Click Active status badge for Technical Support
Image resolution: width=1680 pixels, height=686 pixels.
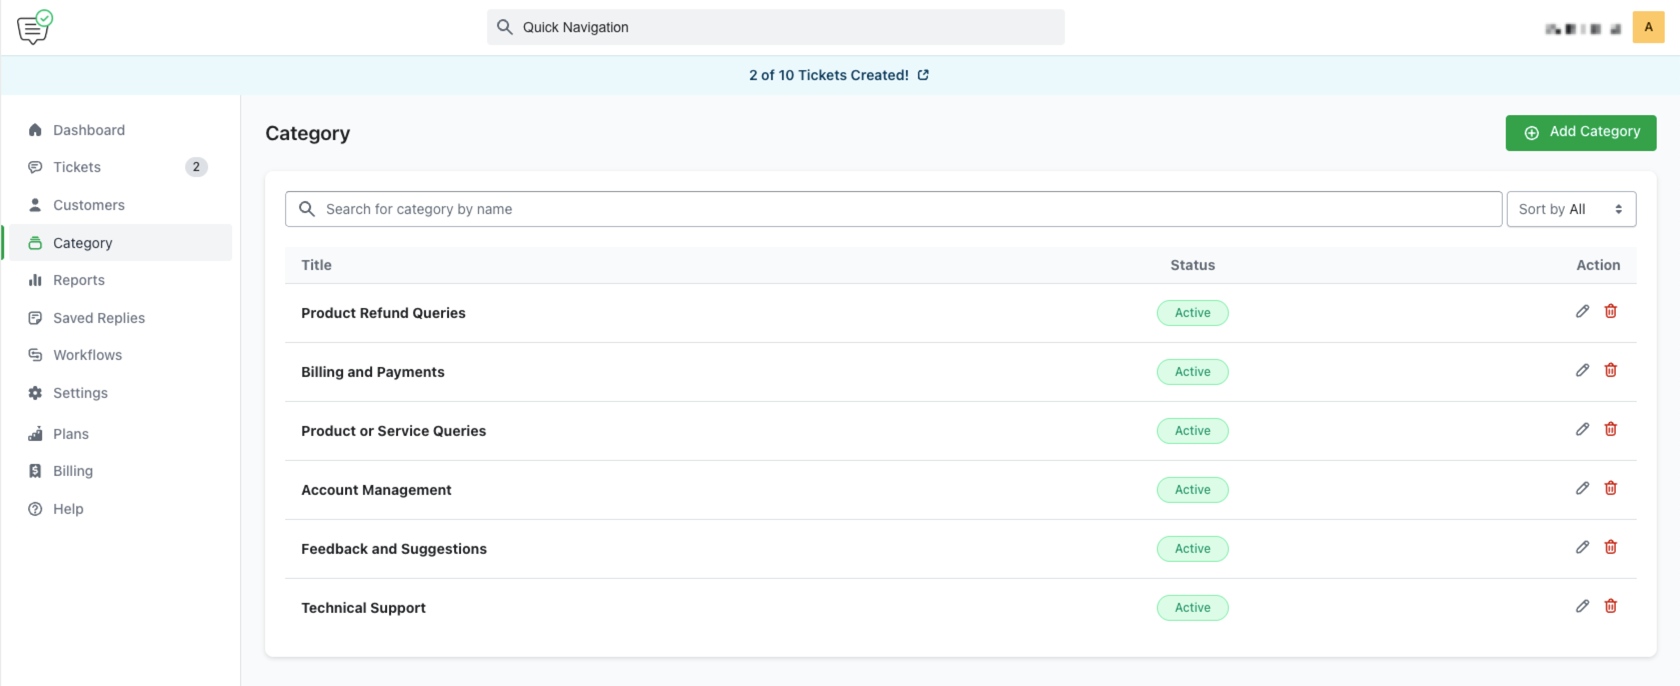click(x=1192, y=608)
